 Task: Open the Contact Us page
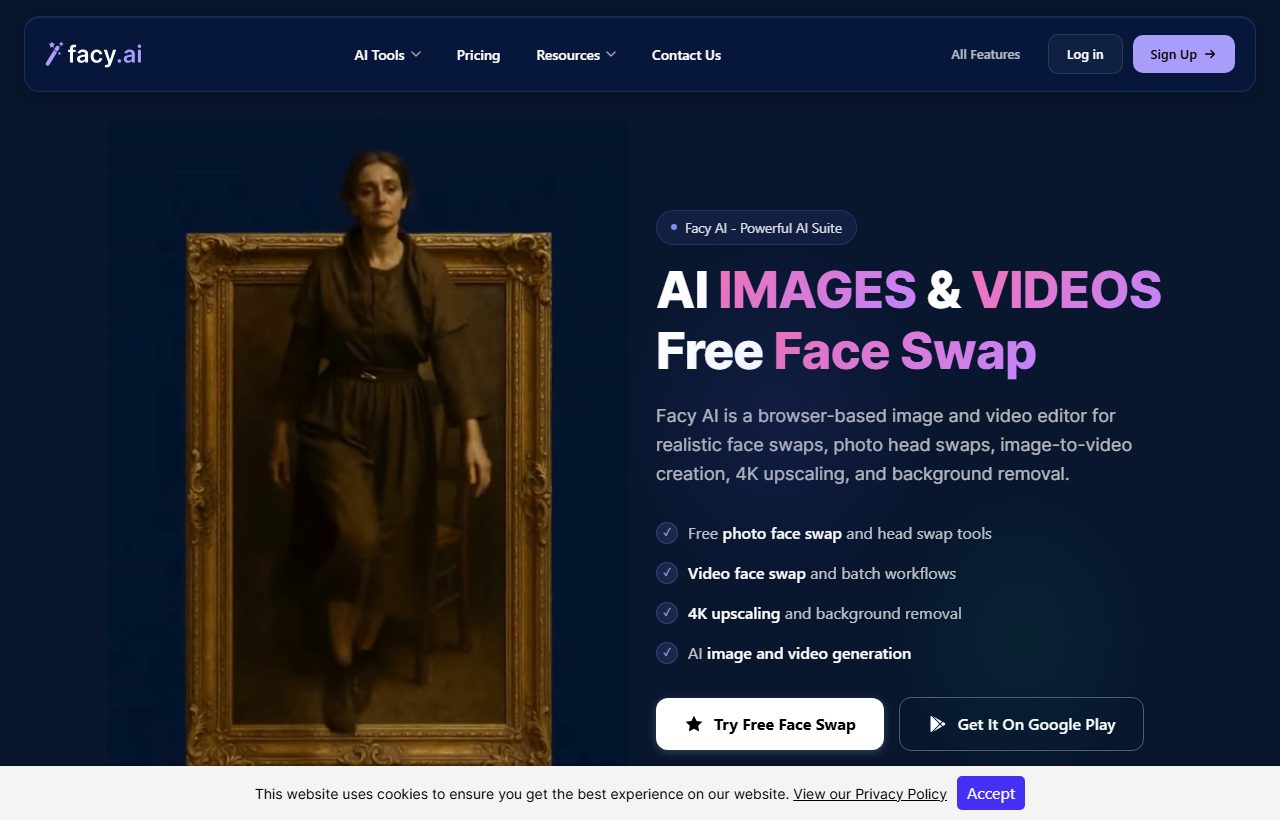point(686,55)
